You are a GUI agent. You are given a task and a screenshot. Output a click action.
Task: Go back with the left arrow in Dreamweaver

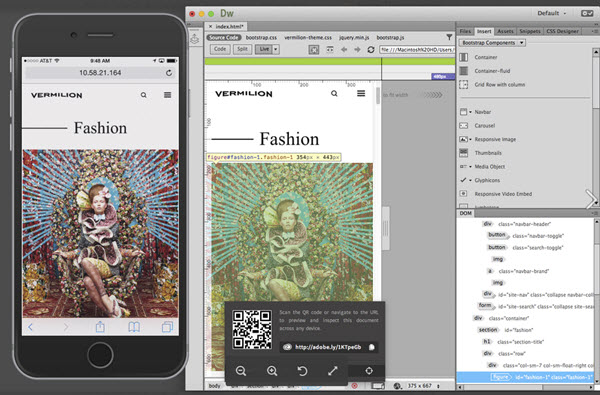[x=344, y=49]
